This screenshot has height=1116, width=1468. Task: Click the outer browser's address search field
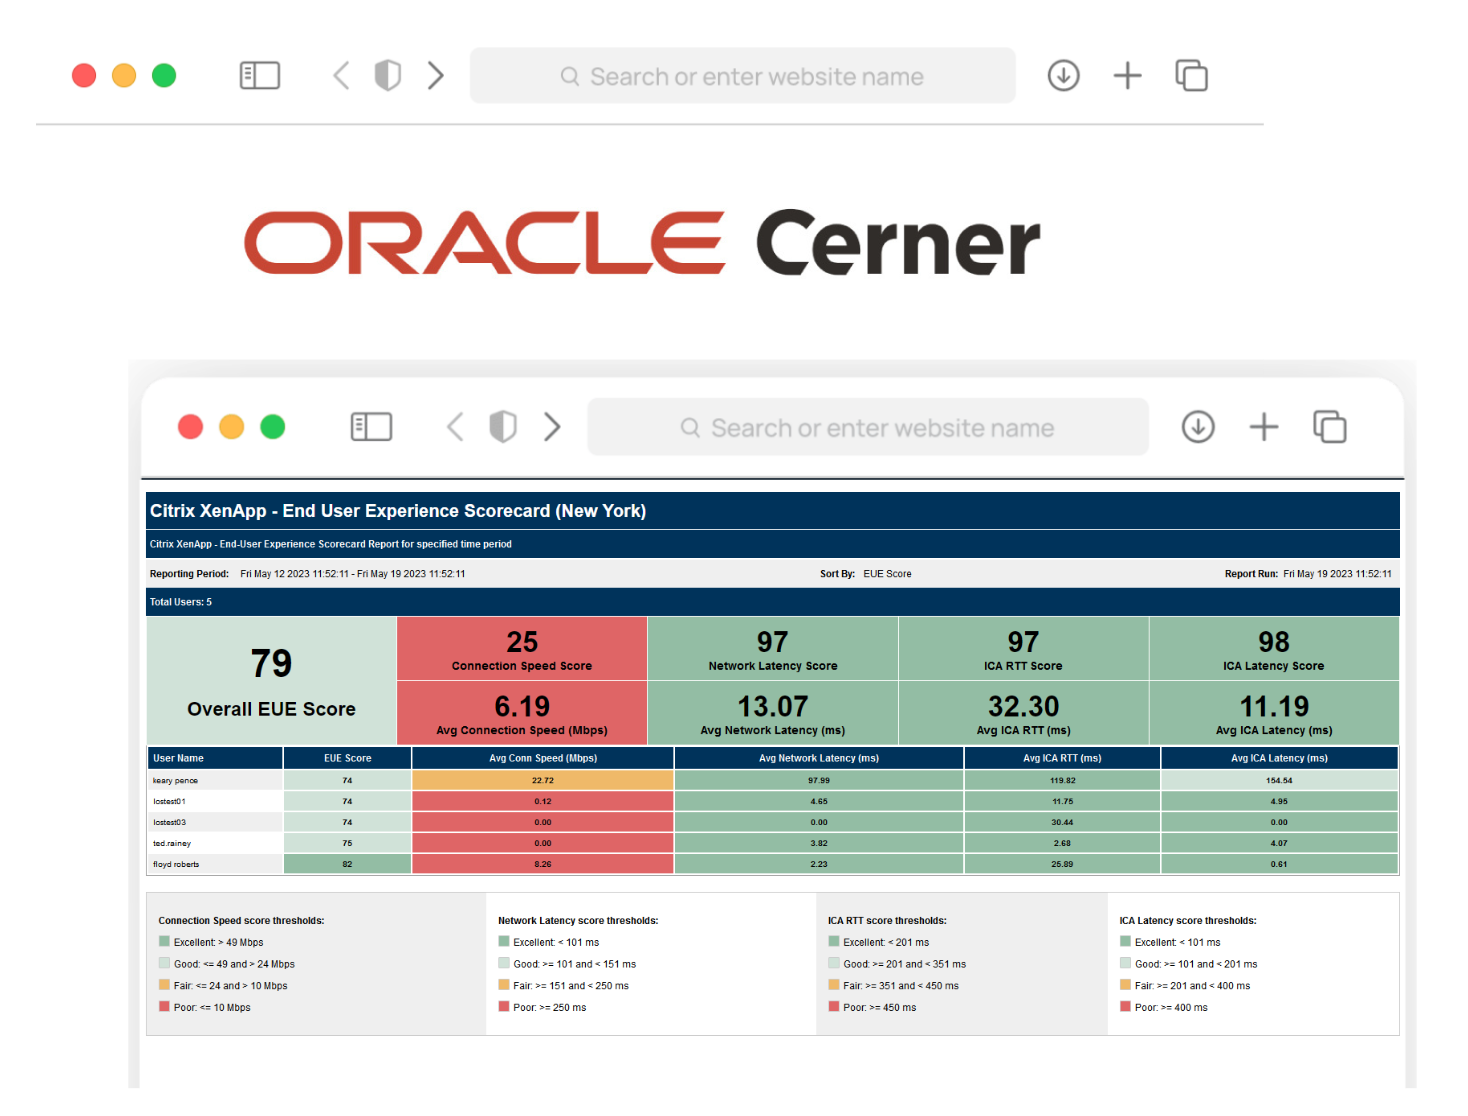coord(742,76)
